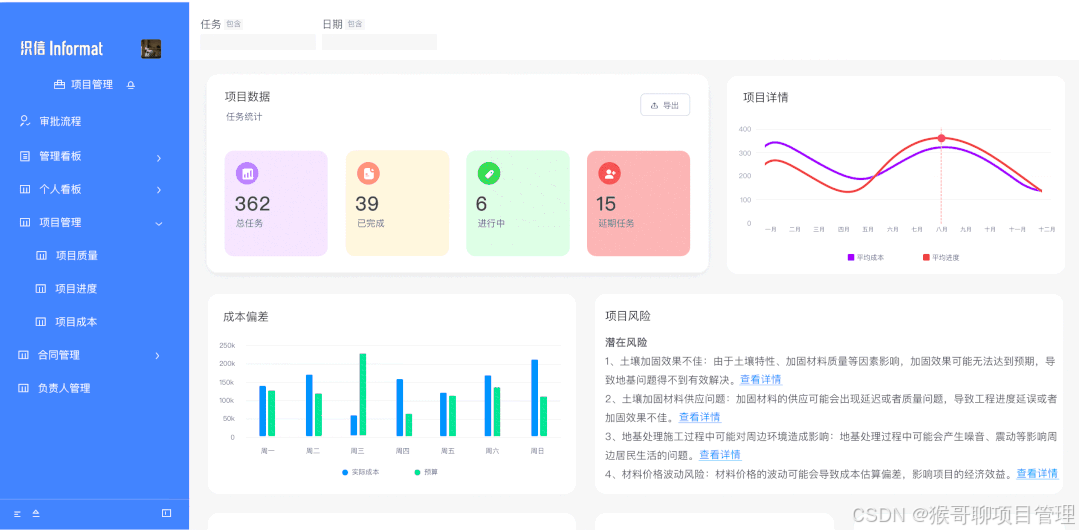Click the green tag icon on the 进行中 card
This screenshot has width=1079, height=532.
489,173
